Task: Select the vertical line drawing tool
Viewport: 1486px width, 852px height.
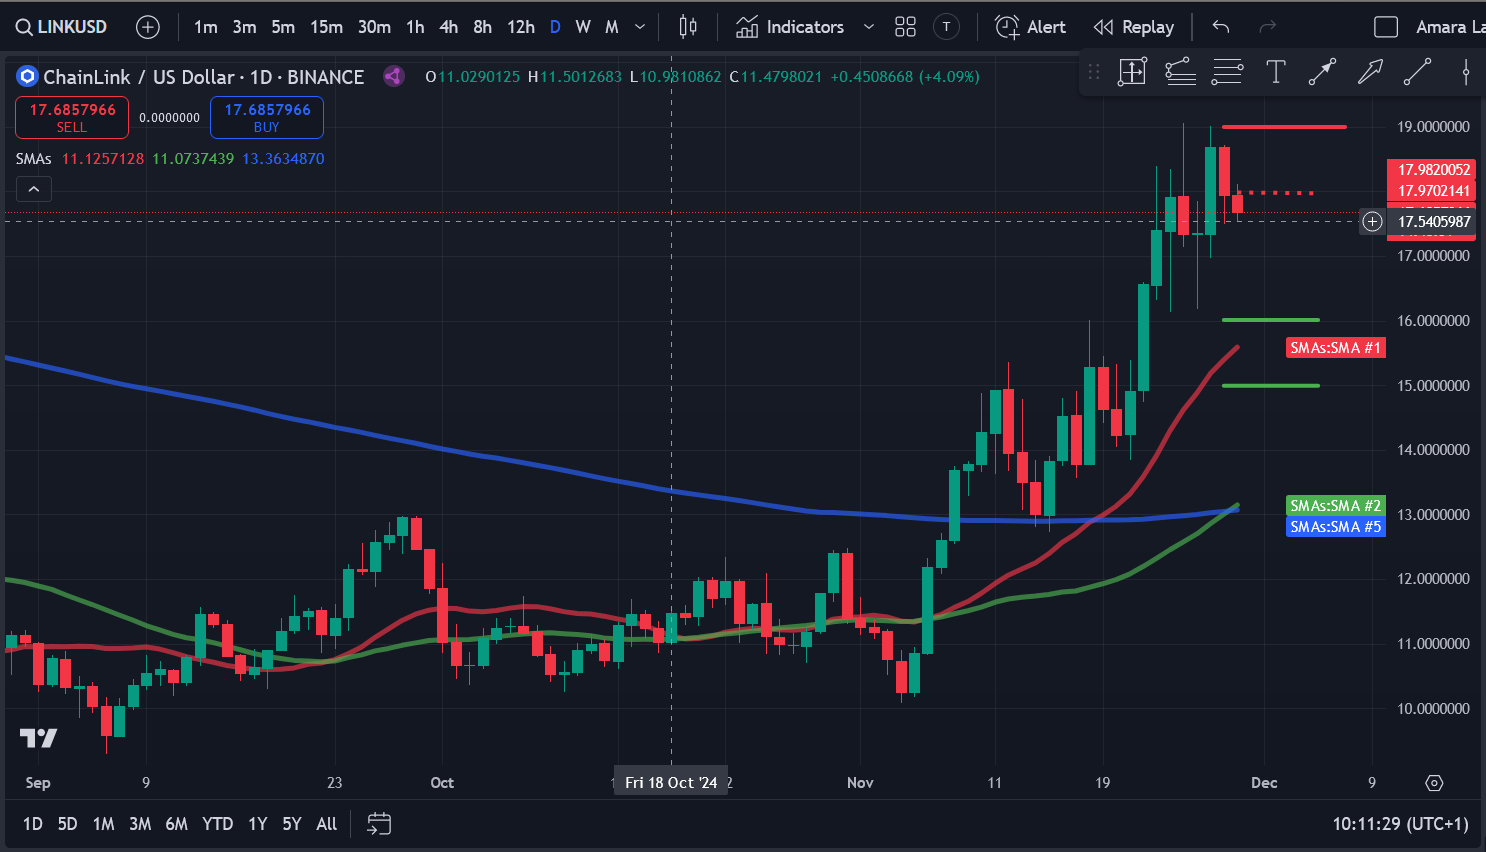Action: point(1465,71)
